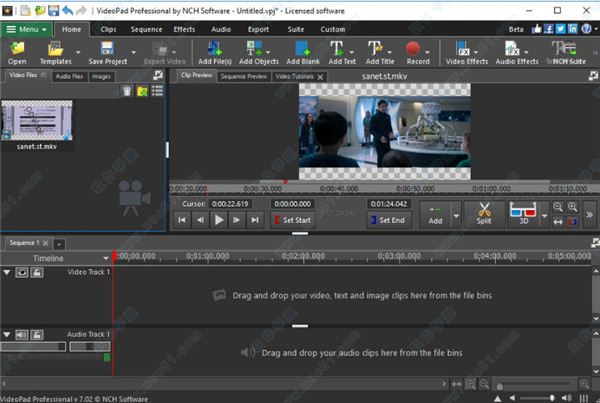This screenshot has width=600, height=403.
Task: Add media with the Add File(s) icon
Action: pyautogui.click(x=215, y=52)
